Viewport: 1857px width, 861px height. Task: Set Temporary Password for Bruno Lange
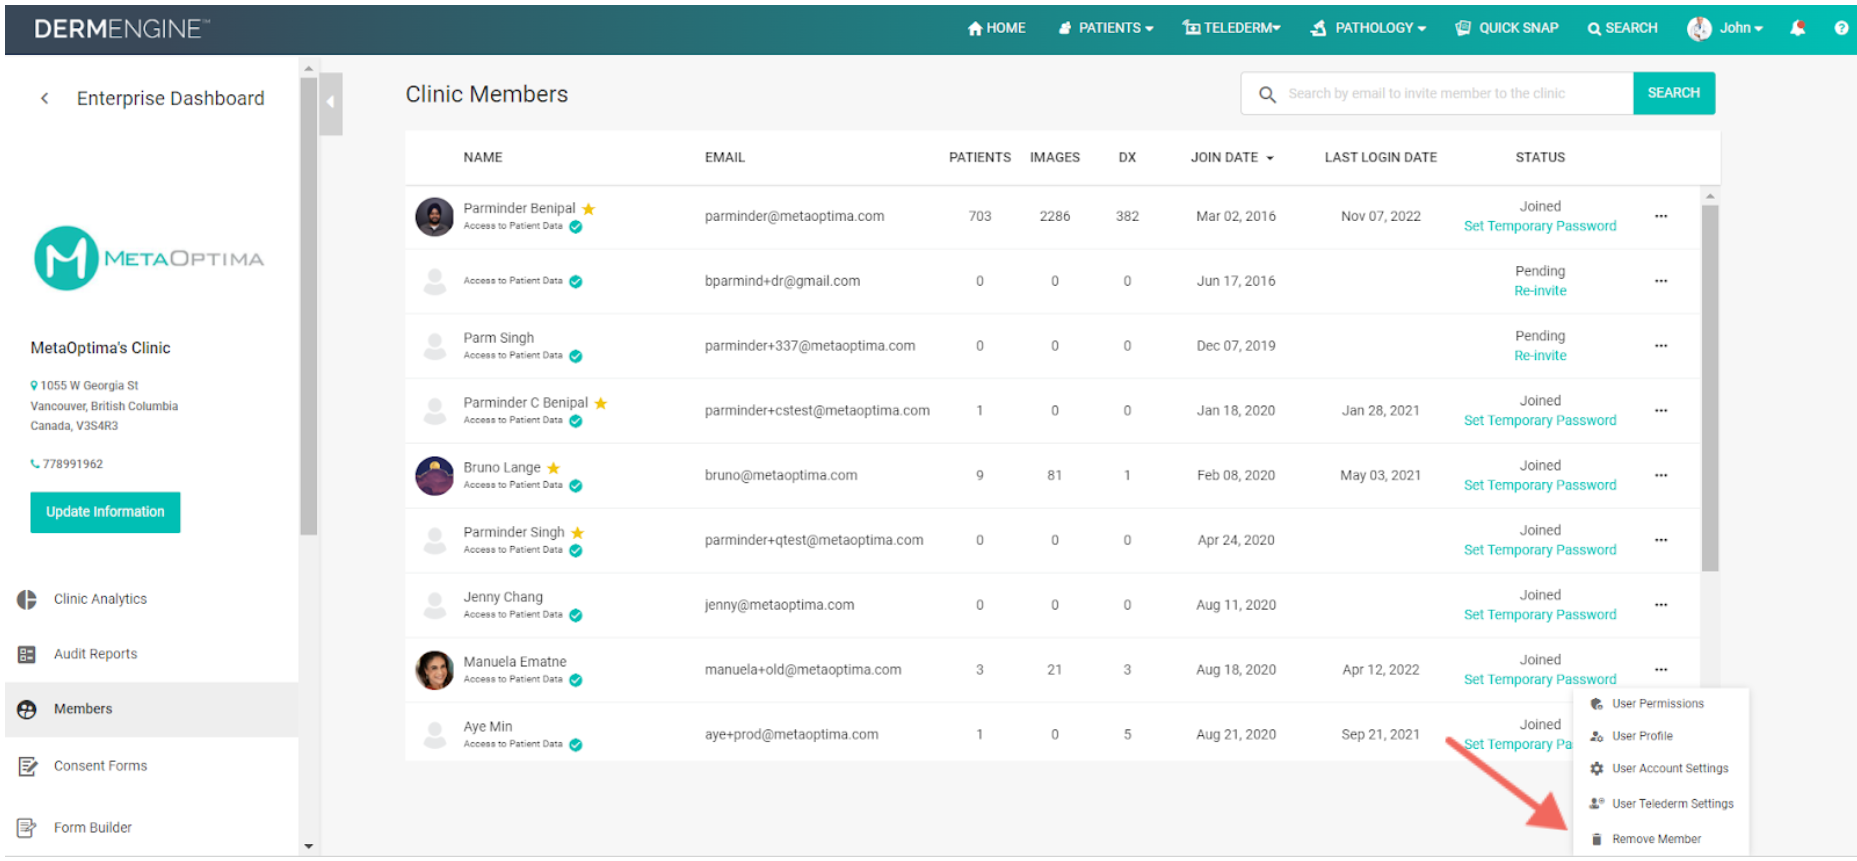click(x=1540, y=486)
